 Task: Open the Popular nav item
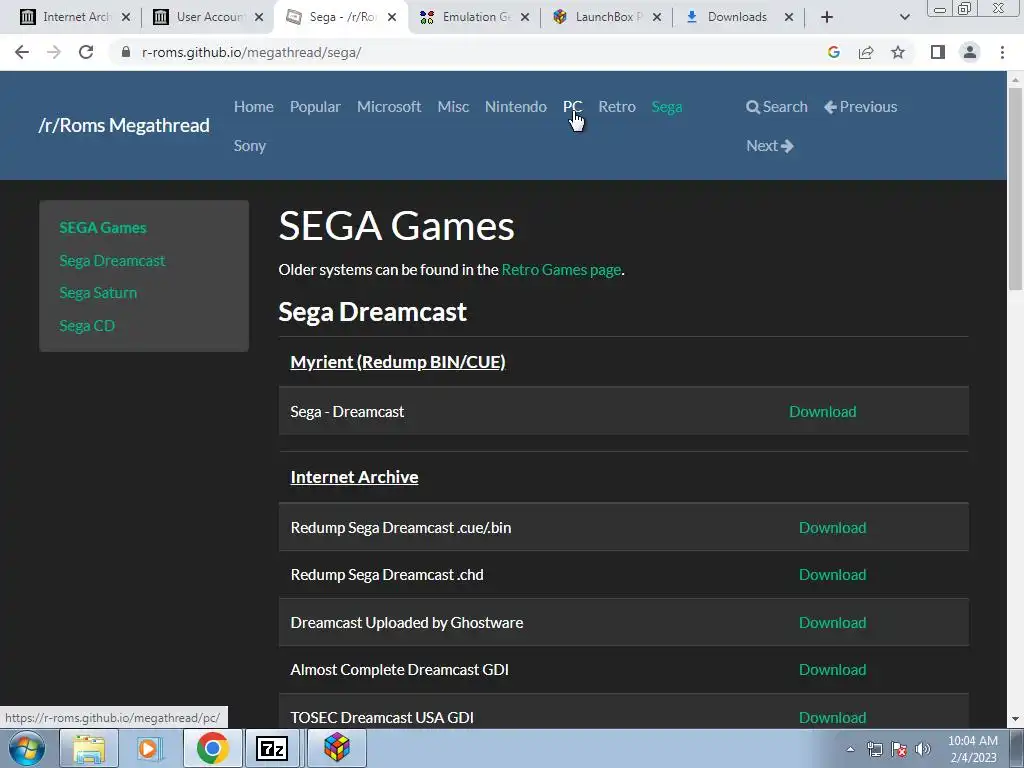[x=315, y=106]
